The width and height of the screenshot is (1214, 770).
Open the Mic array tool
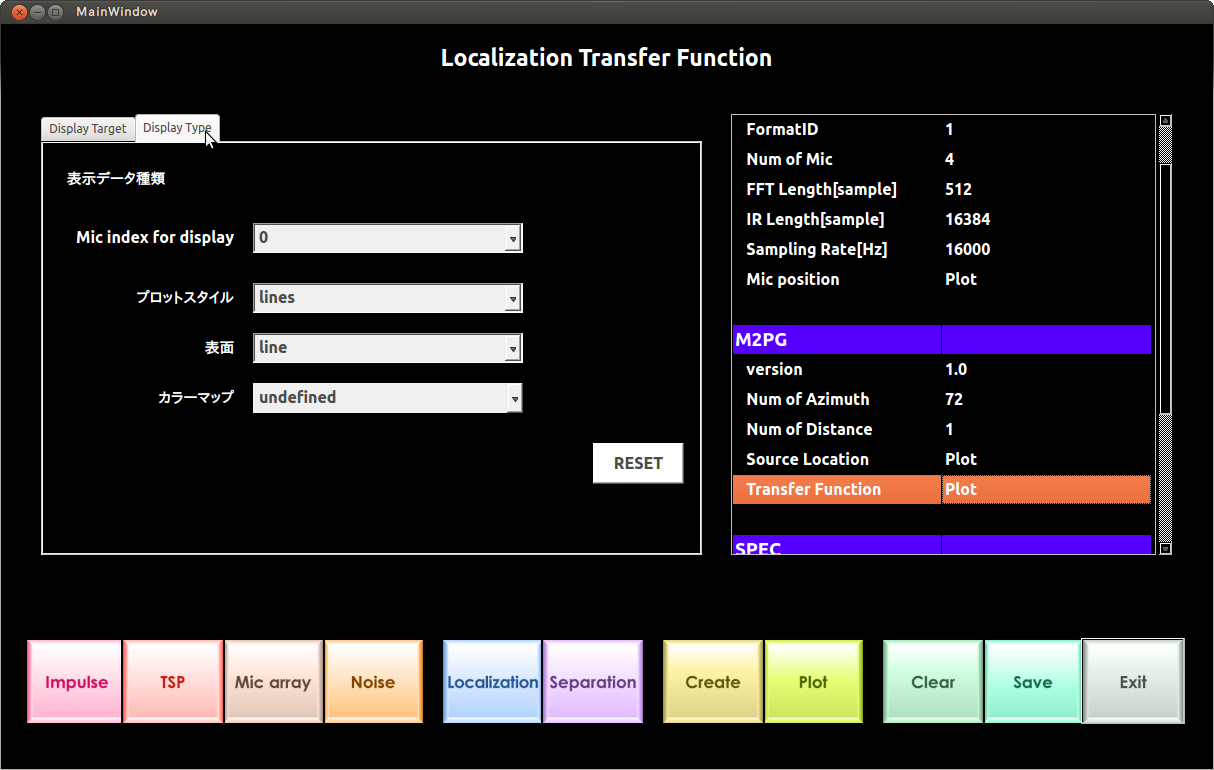273,681
